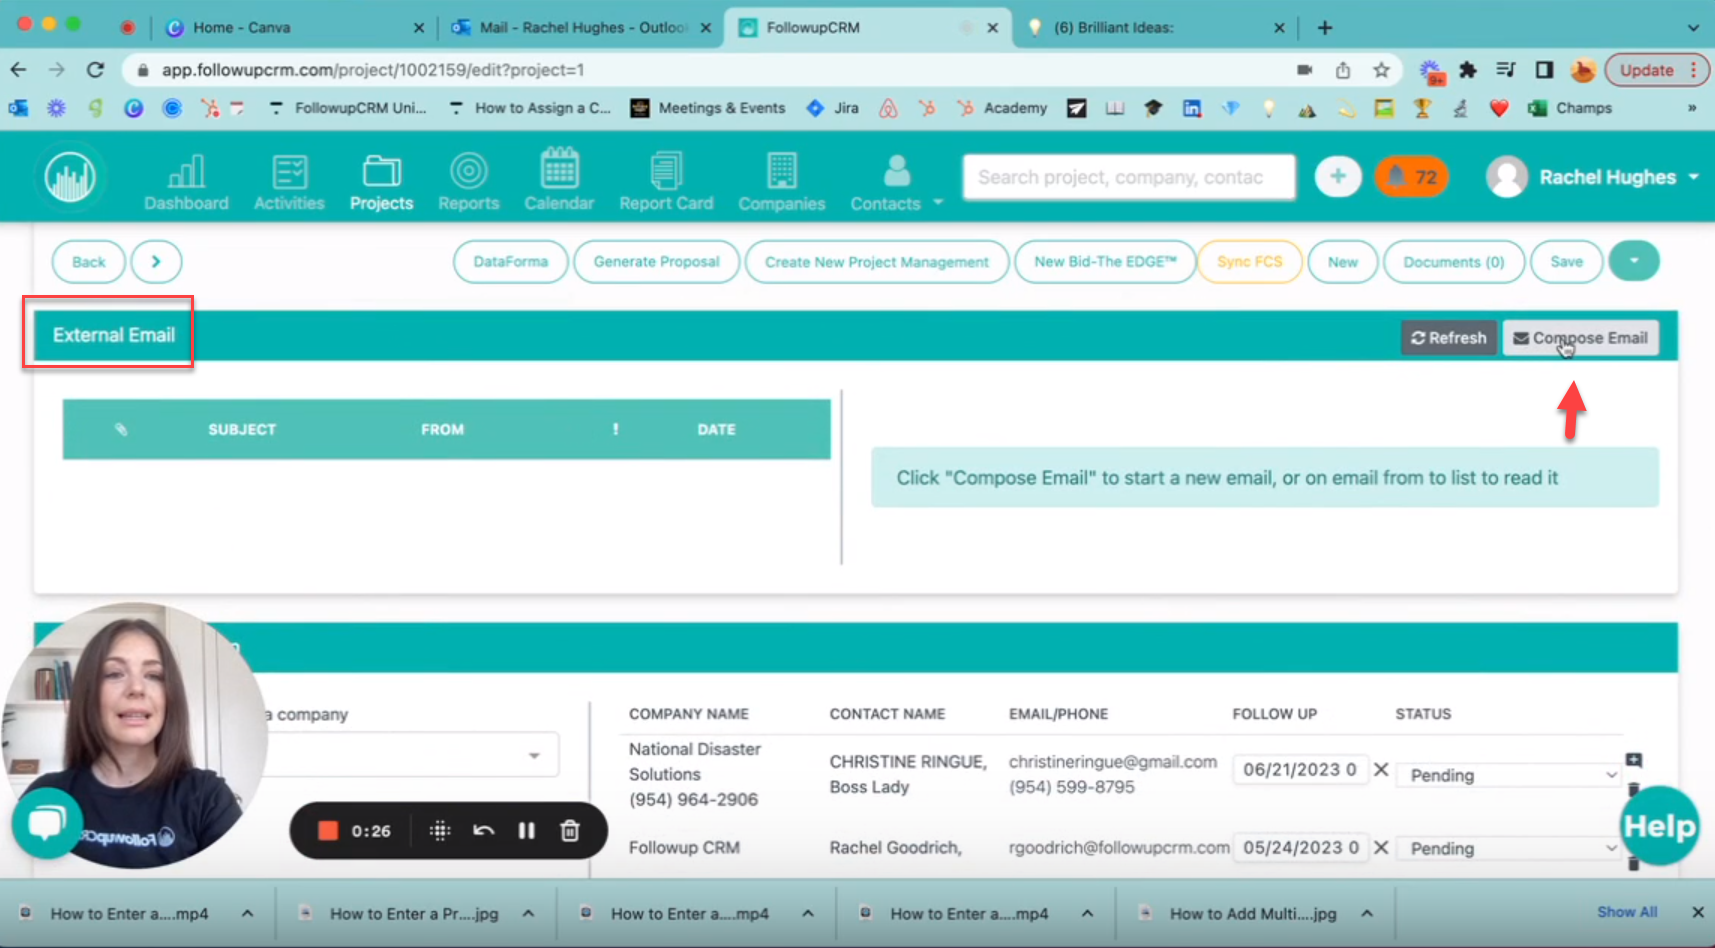The height and width of the screenshot is (948, 1715).
Task: Open Jira bookmark
Action: [x=832, y=108]
